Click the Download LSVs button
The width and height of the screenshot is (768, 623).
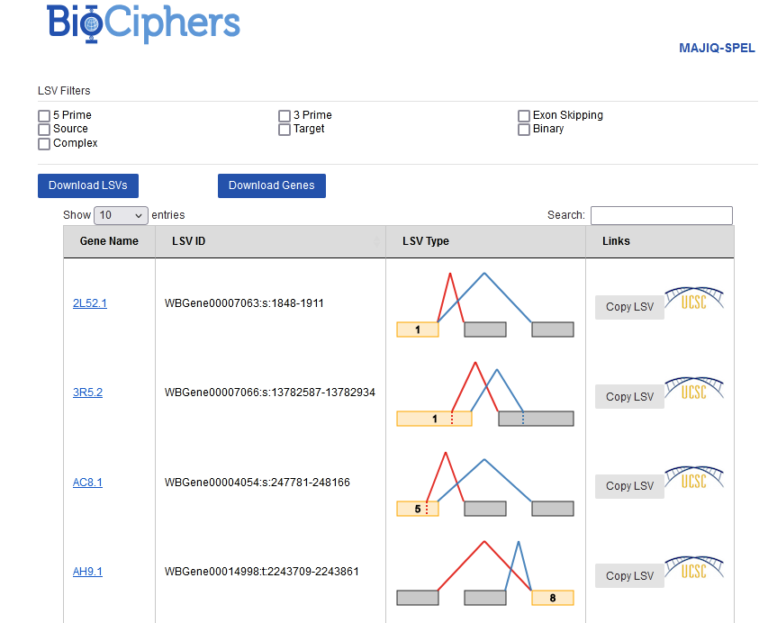(x=88, y=185)
